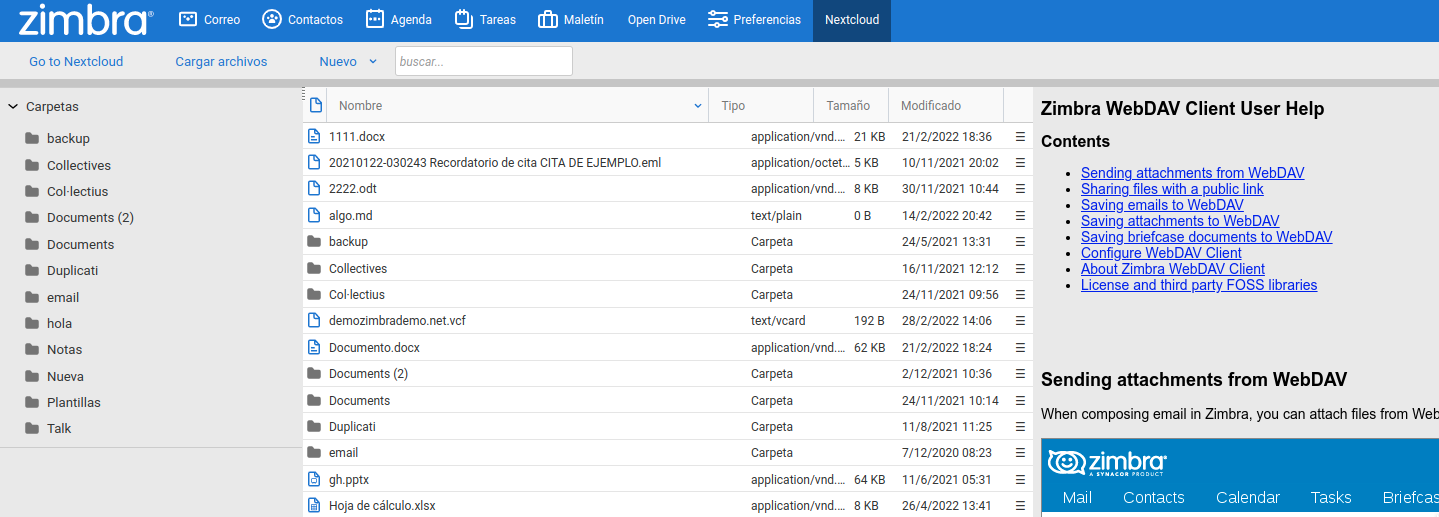Image resolution: width=1439 pixels, height=517 pixels.
Task: Open actions menu for algo.md
Action: [1021, 215]
